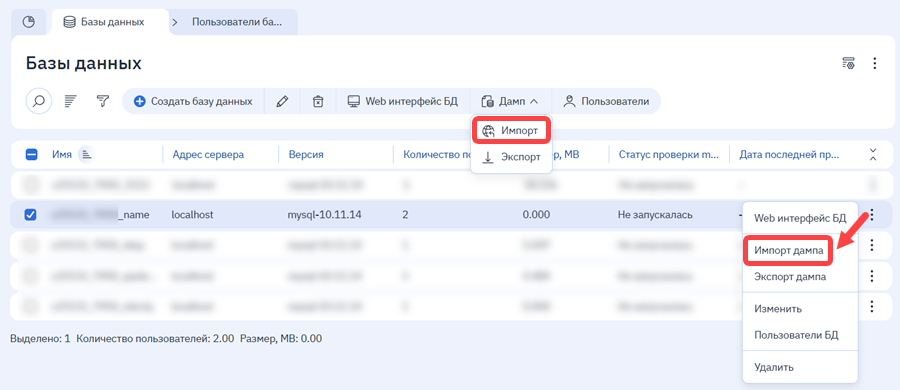
Task: Click the pencil edit icon
Action: (282, 102)
